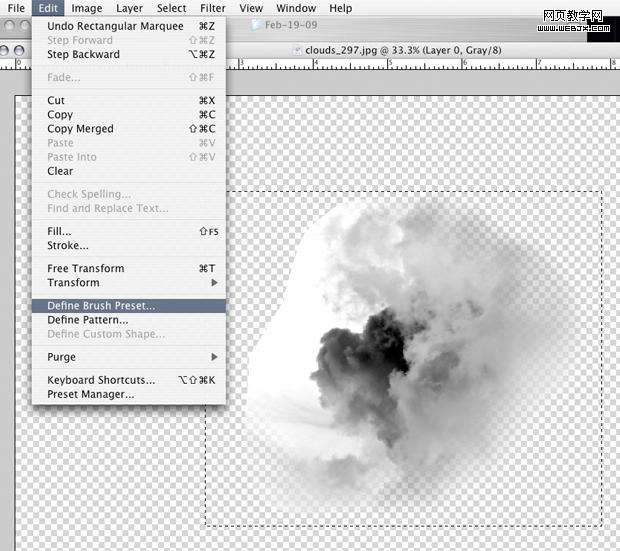The height and width of the screenshot is (551, 620).
Task: Close the open Edit menu
Action: pyautogui.click(x=48, y=8)
